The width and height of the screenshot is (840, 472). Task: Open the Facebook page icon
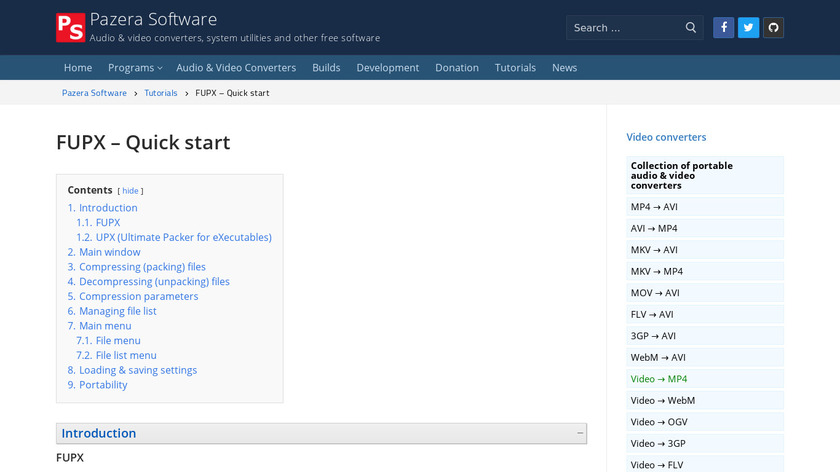point(723,28)
